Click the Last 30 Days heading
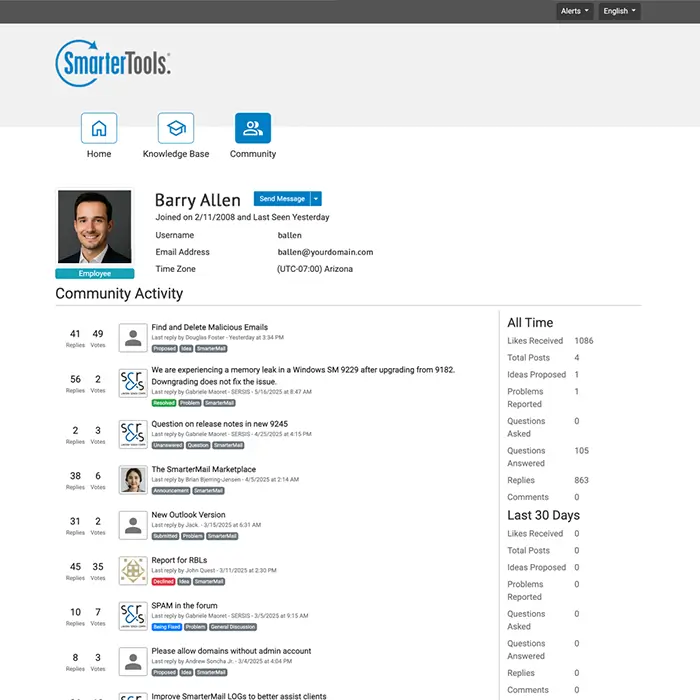 pyautogui.click(x=543, y=515)
